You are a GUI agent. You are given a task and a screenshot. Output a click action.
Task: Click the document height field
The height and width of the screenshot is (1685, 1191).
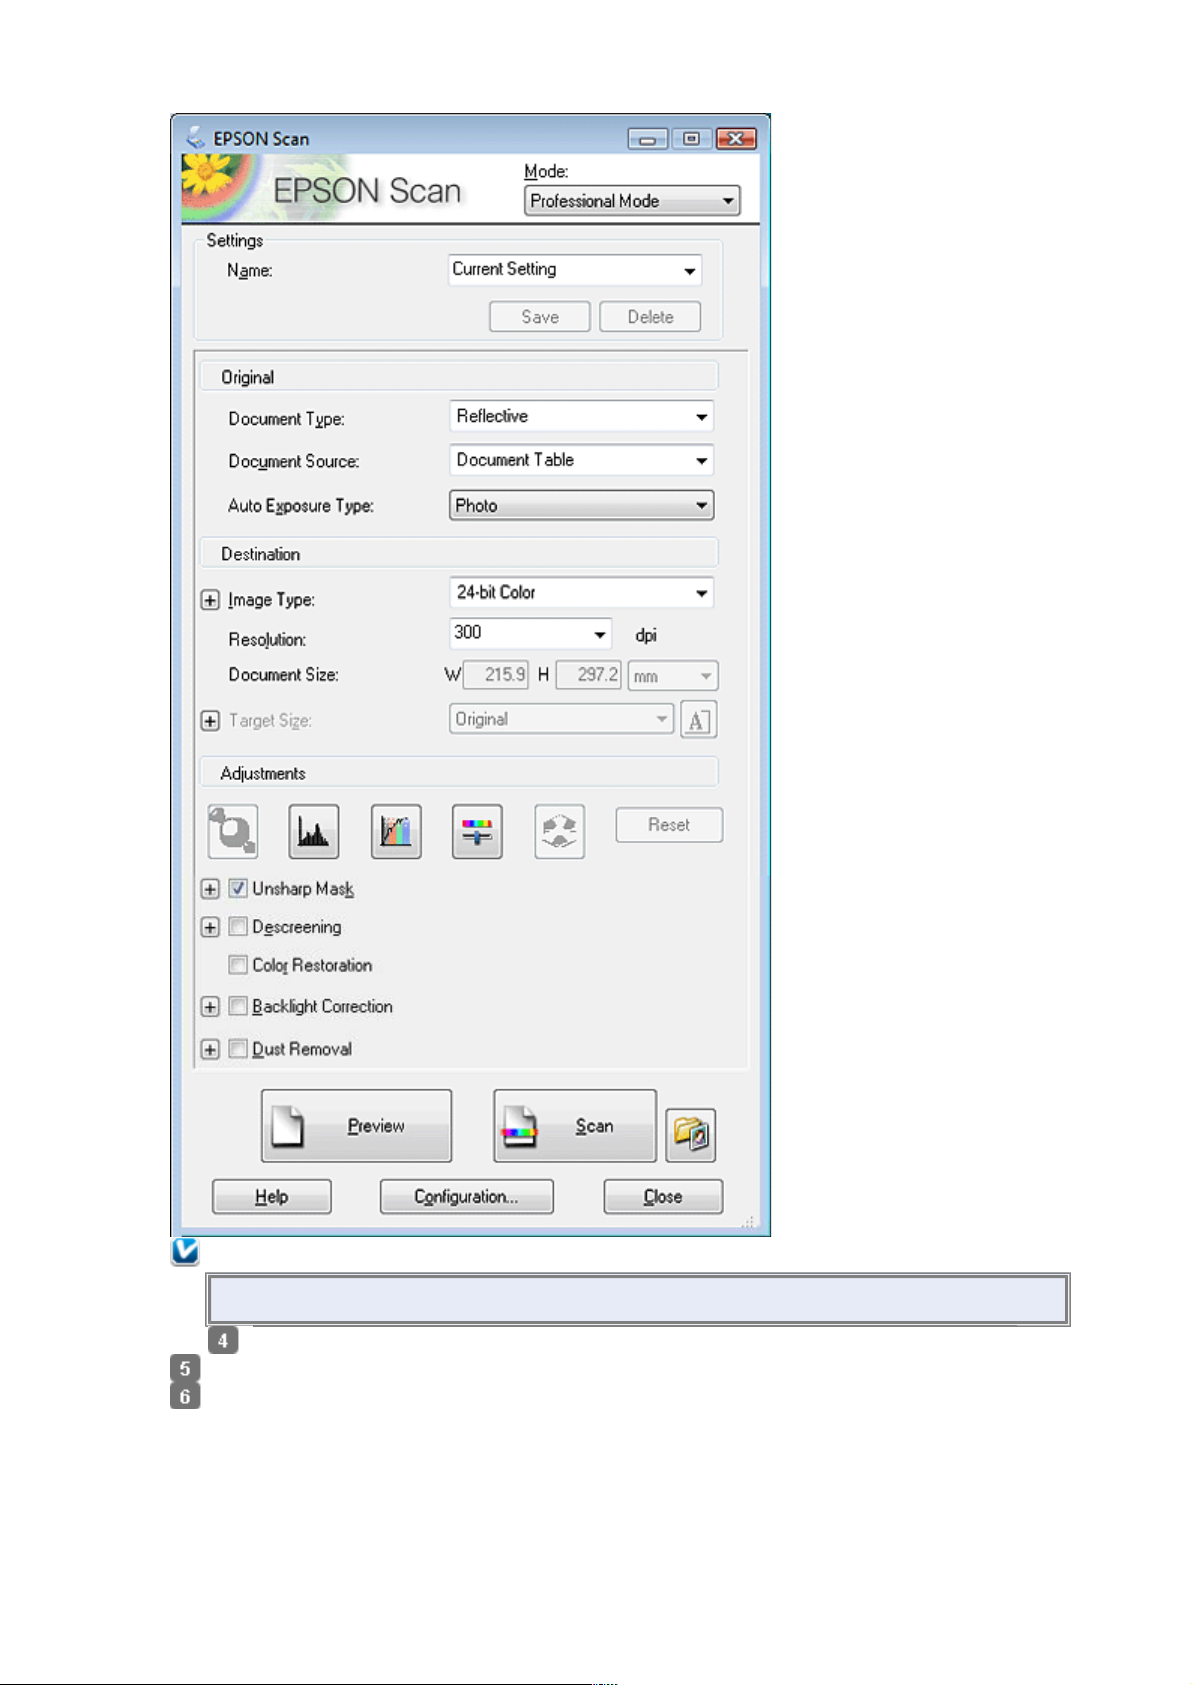click(588, 675)
